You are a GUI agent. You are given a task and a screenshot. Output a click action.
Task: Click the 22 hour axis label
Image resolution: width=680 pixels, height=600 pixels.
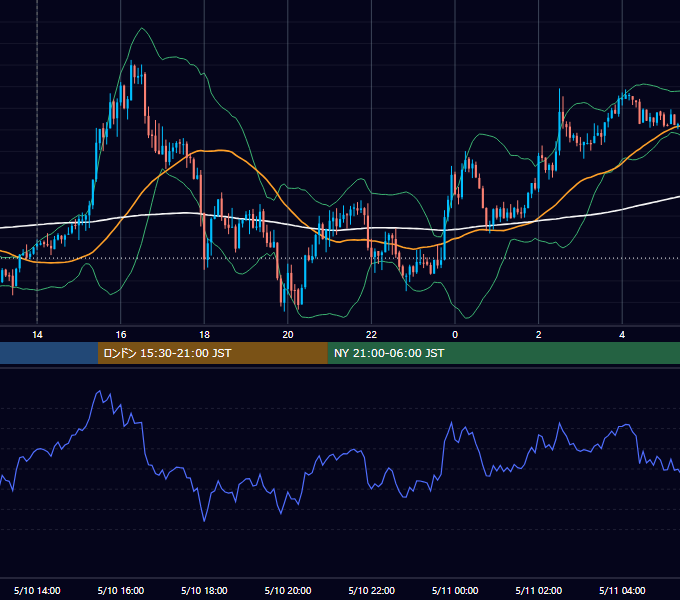coord(372,335)
